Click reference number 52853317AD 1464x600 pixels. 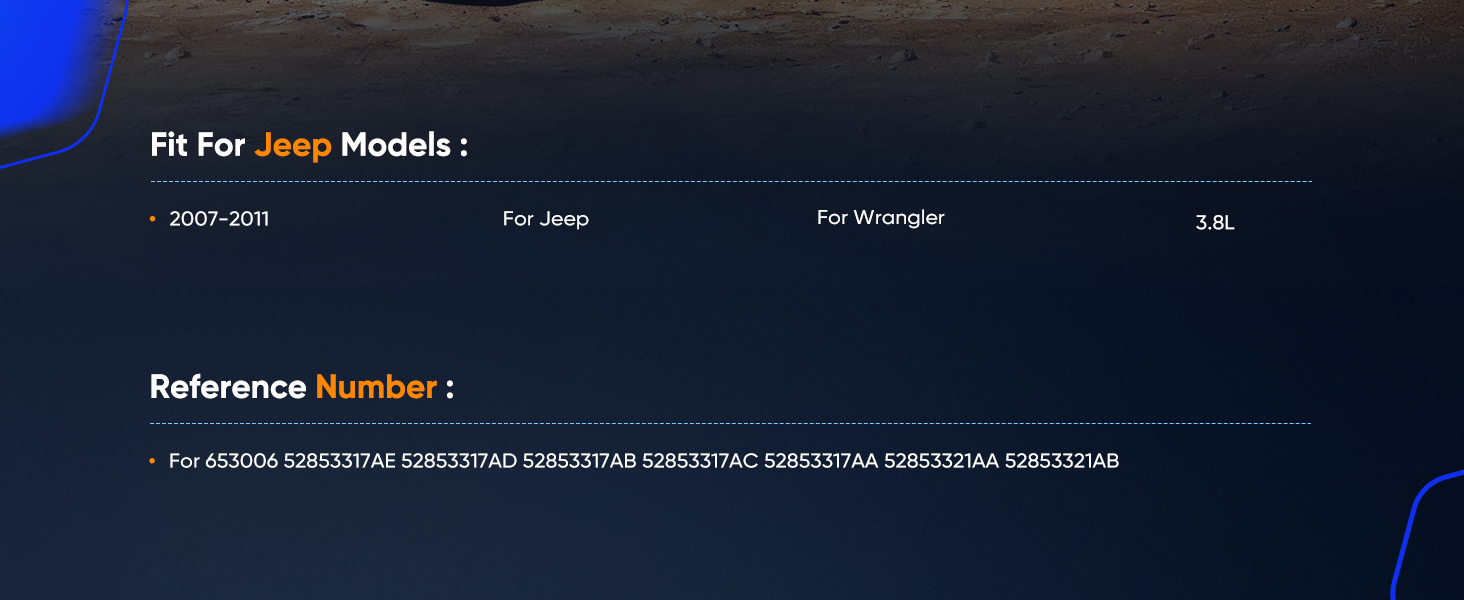[x=459, y=461]
